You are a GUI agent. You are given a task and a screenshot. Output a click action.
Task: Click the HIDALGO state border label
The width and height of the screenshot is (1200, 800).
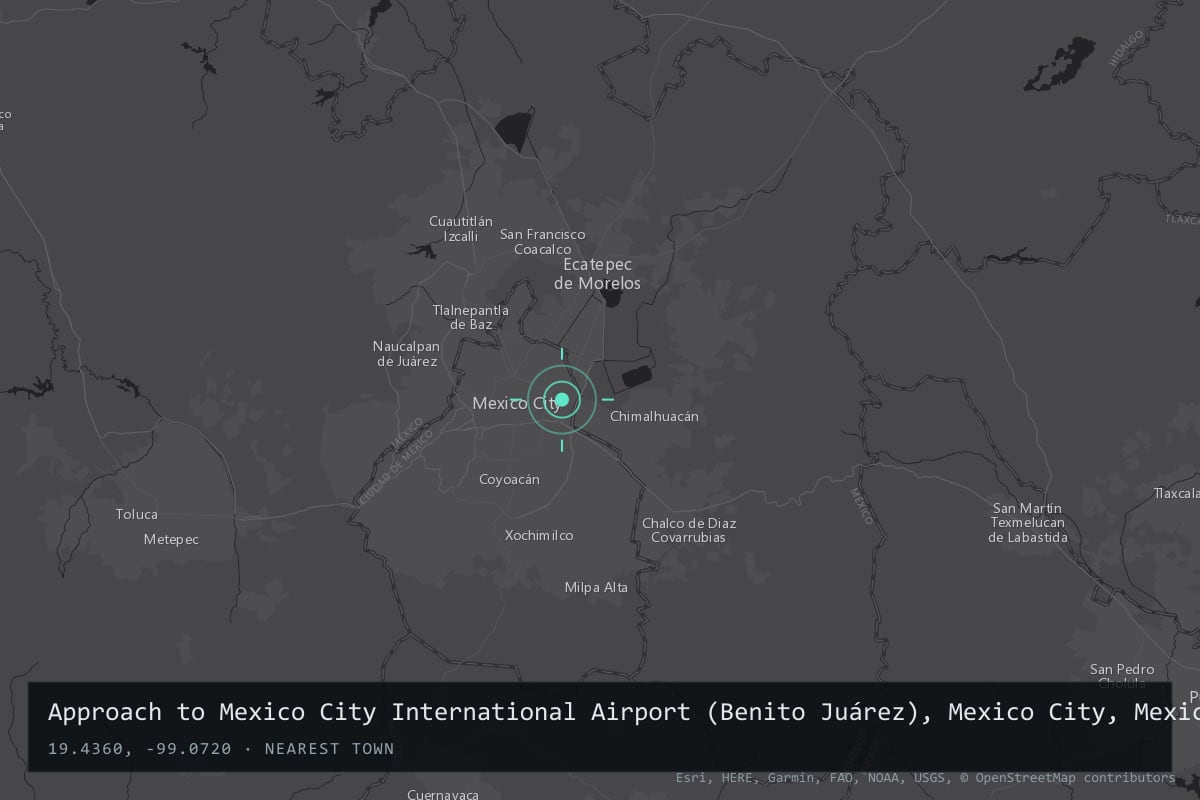1125,49
